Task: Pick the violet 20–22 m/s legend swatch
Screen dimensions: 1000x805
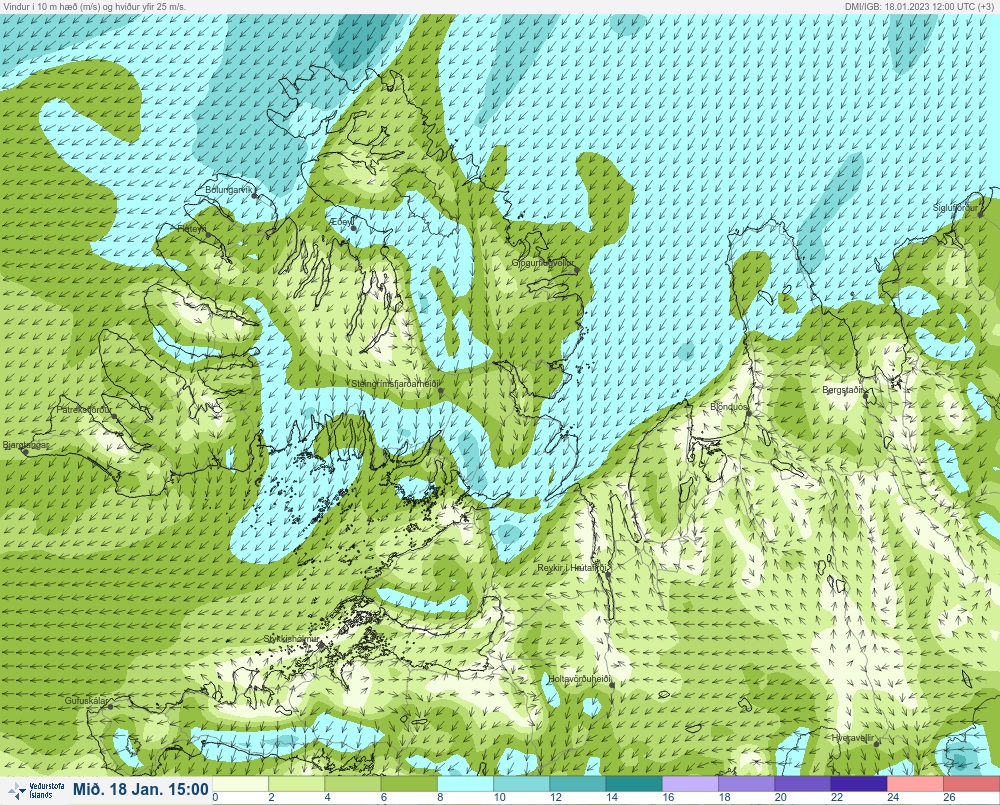Action: 802,783
